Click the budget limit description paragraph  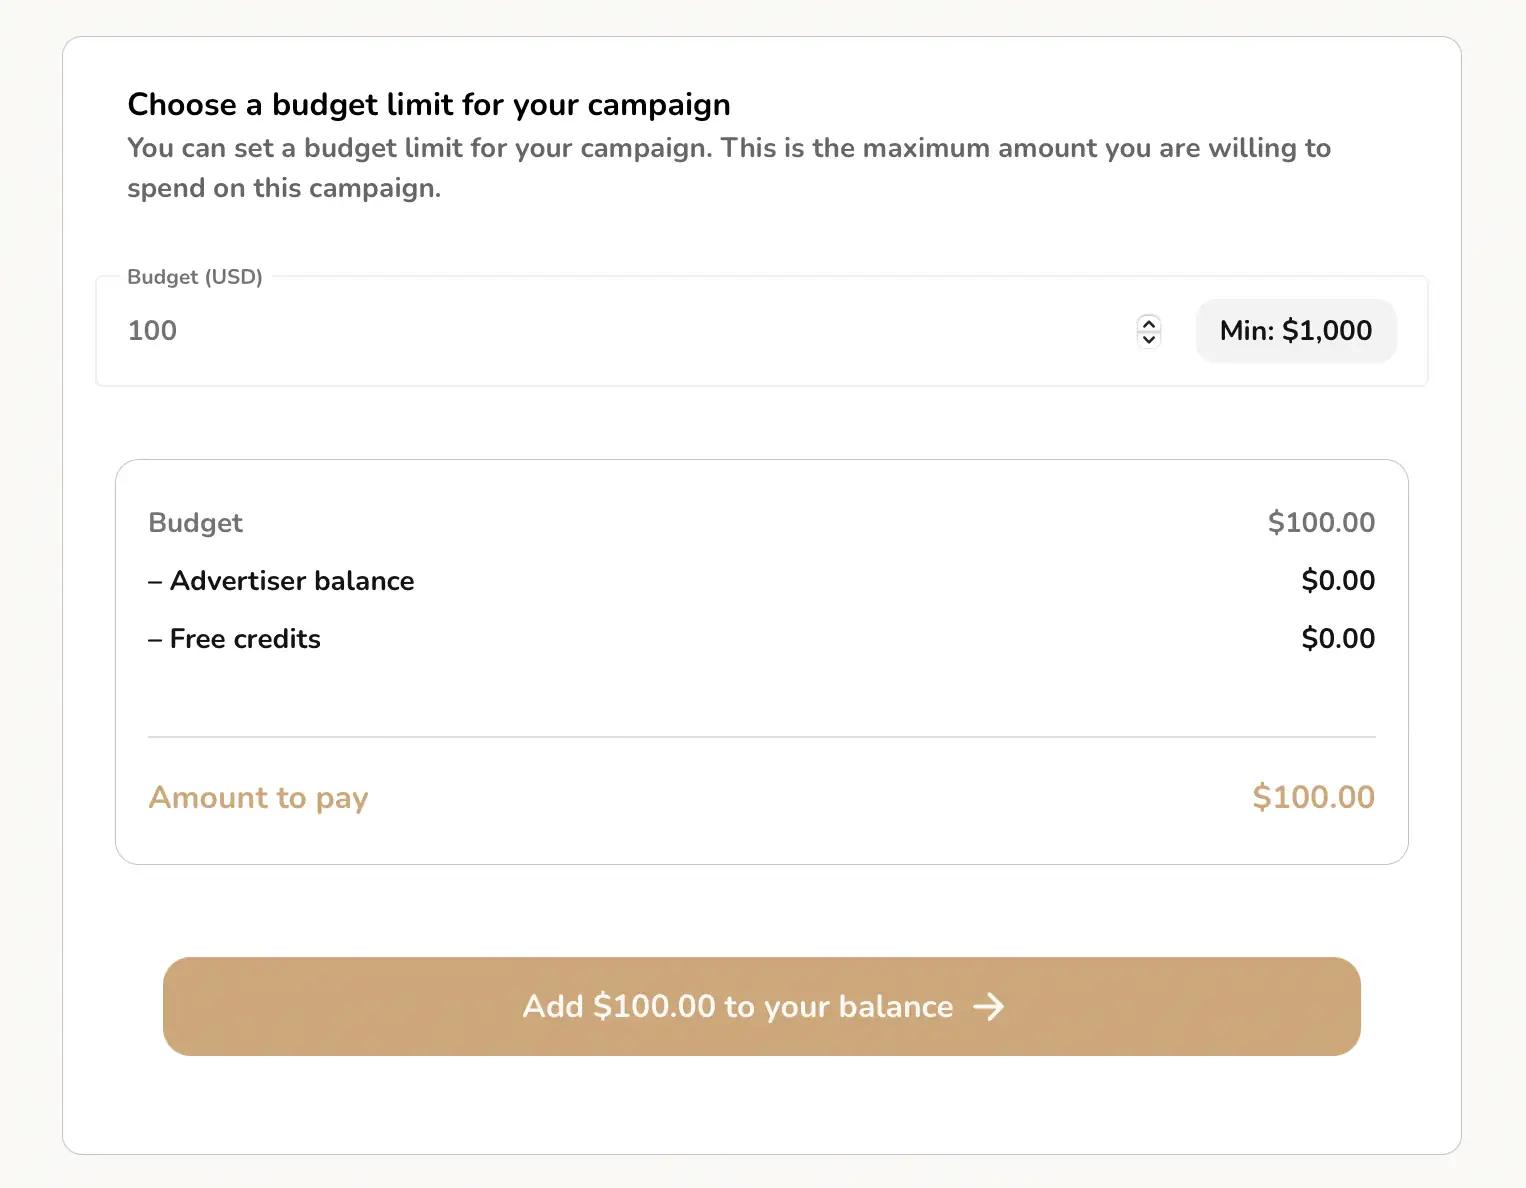tap(728, 168)
